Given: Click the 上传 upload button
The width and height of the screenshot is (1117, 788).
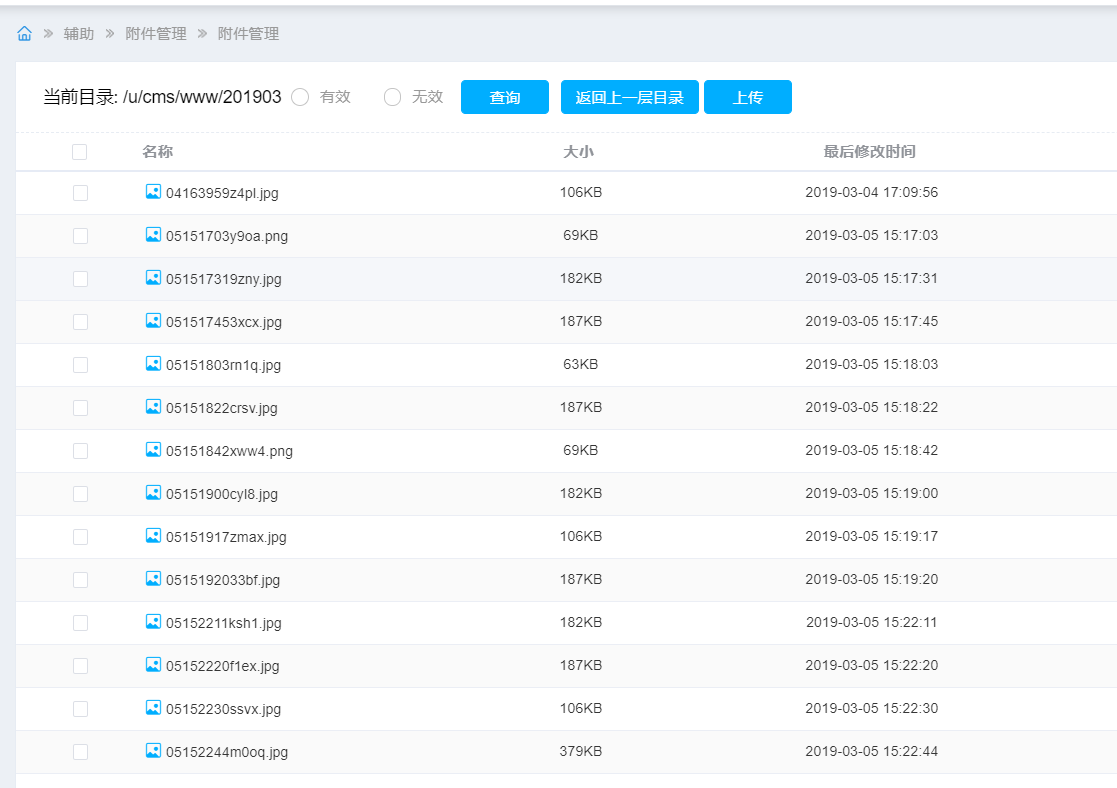Looking at the screenshot, I should (x=747, y=97).
